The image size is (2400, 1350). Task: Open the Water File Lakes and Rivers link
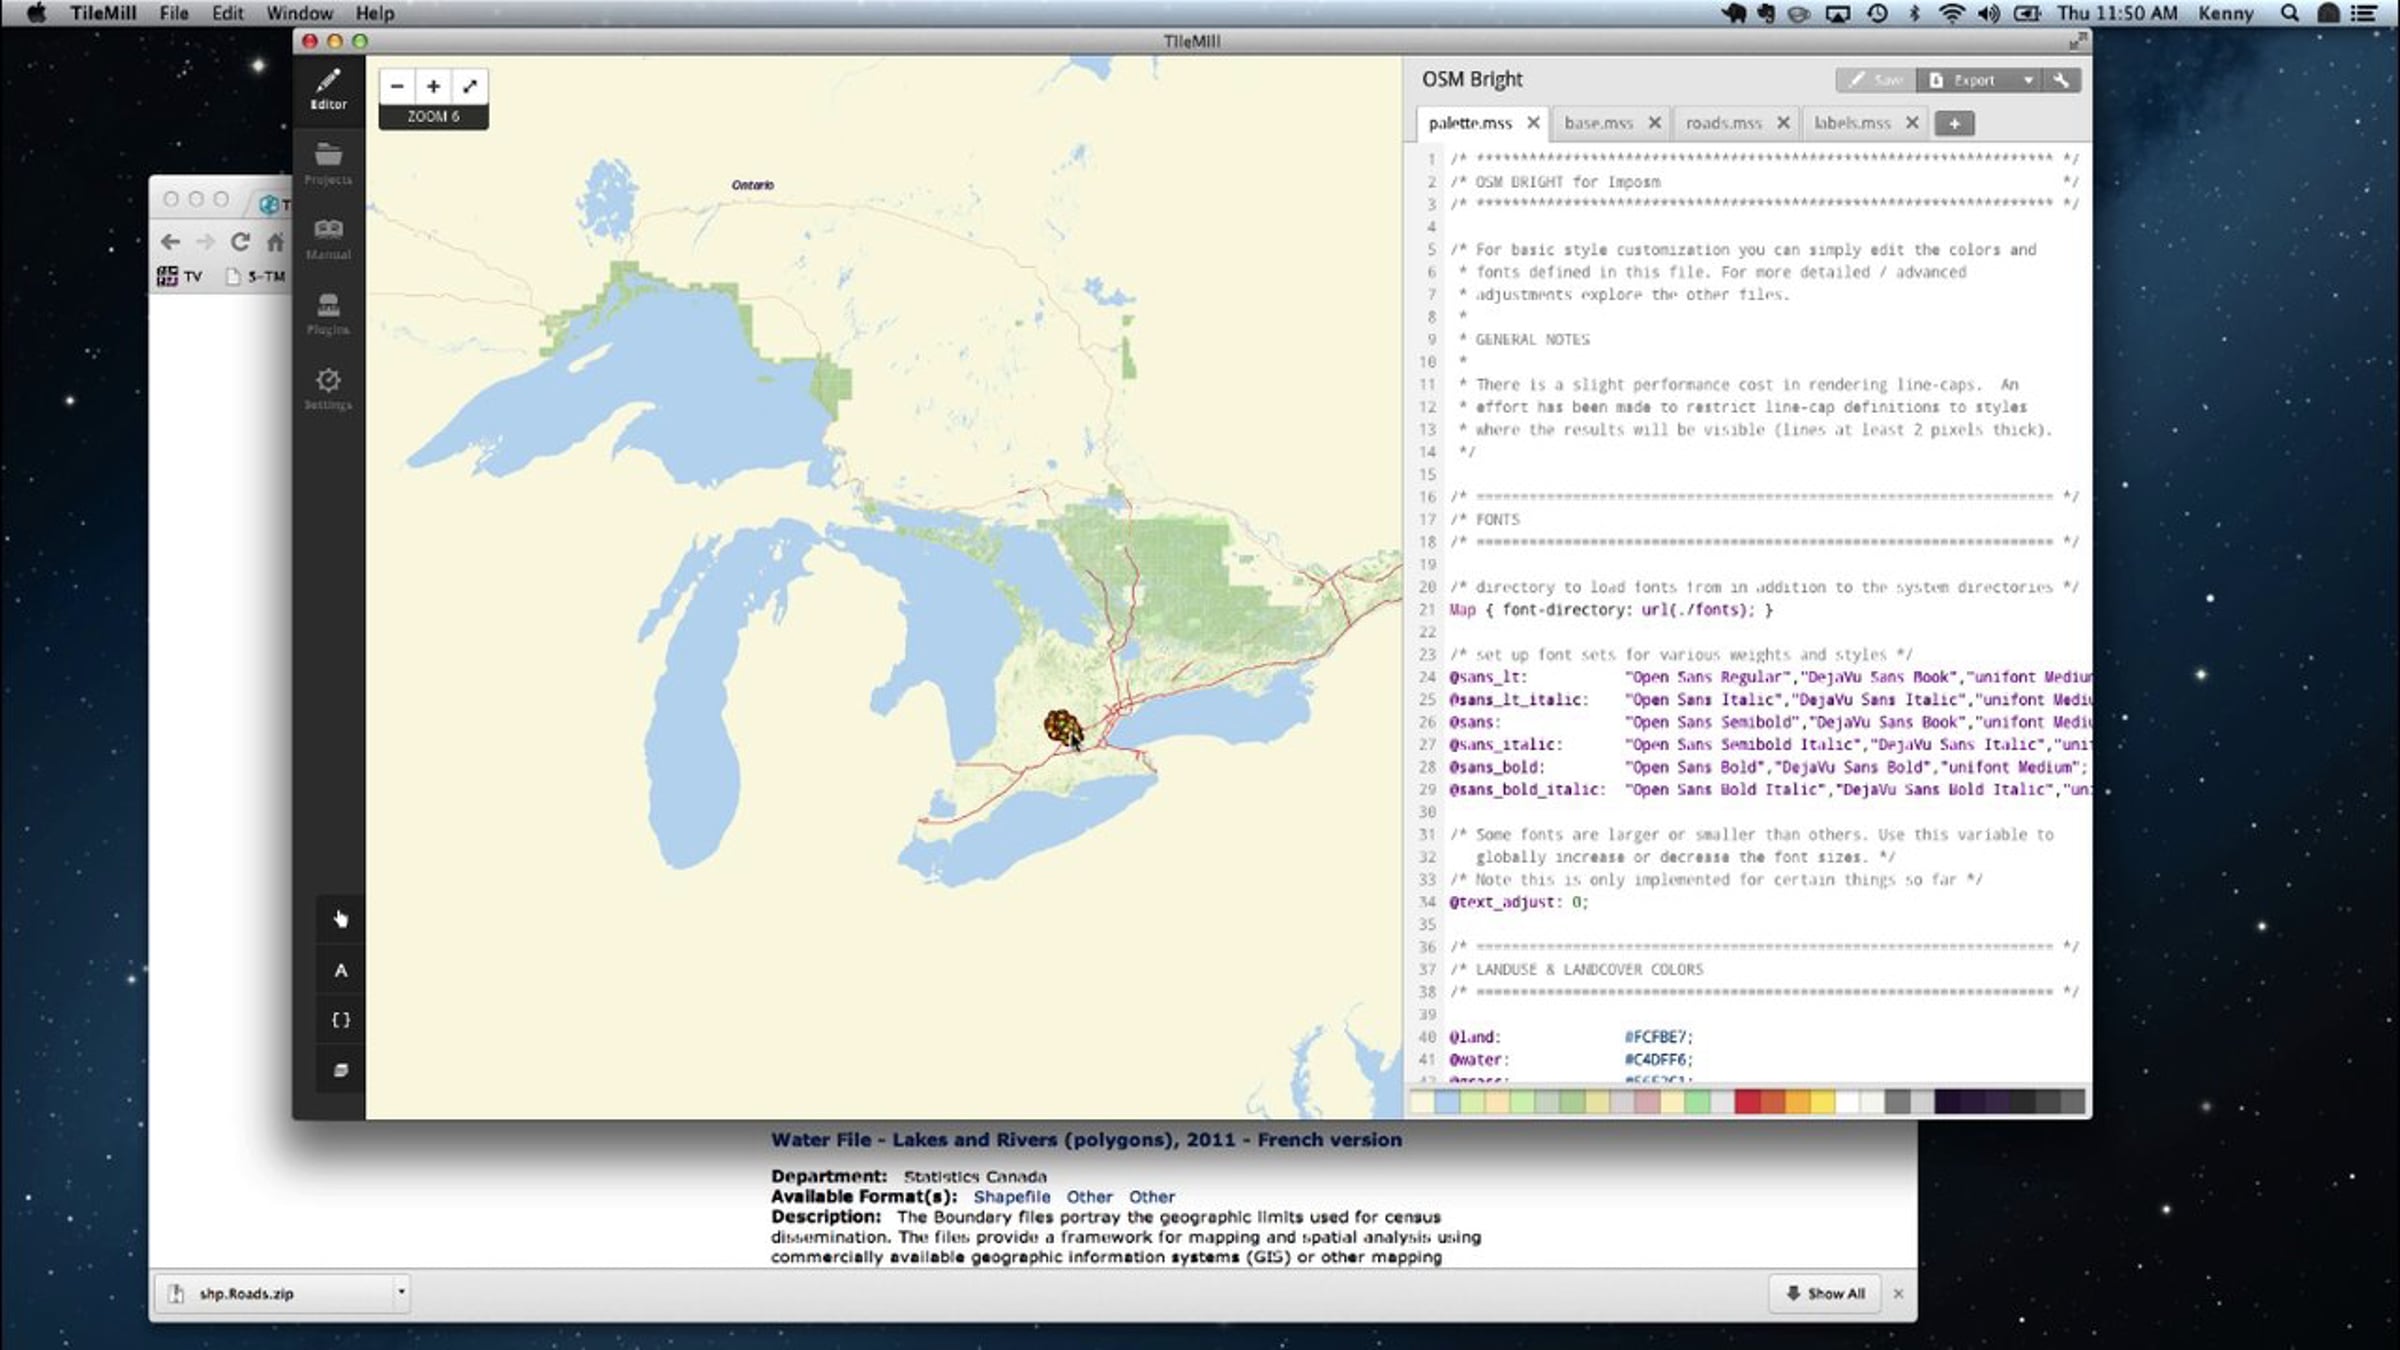pos(1086,1140)
